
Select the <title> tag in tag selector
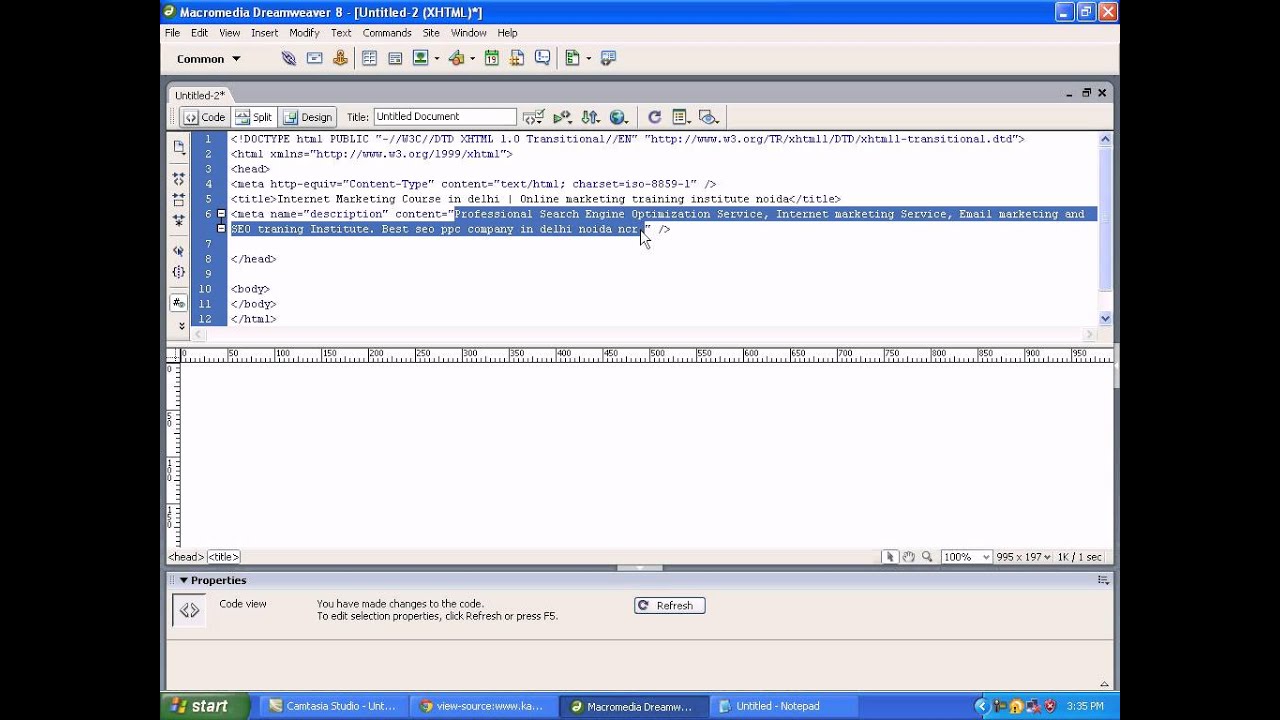point(224,557)
